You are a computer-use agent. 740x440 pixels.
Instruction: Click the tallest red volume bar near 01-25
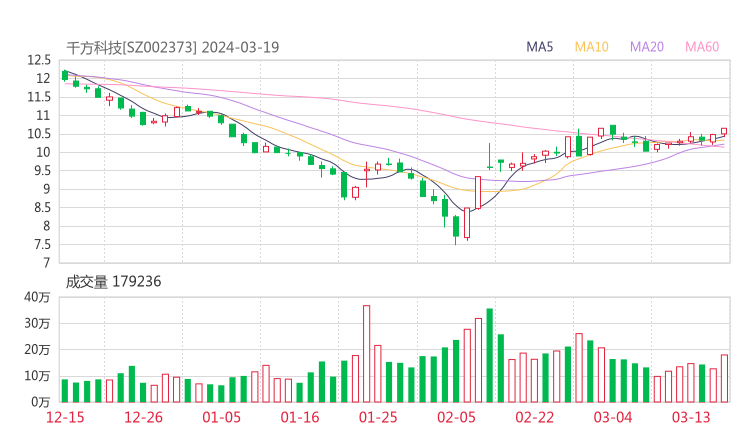(x=366, y=354)
